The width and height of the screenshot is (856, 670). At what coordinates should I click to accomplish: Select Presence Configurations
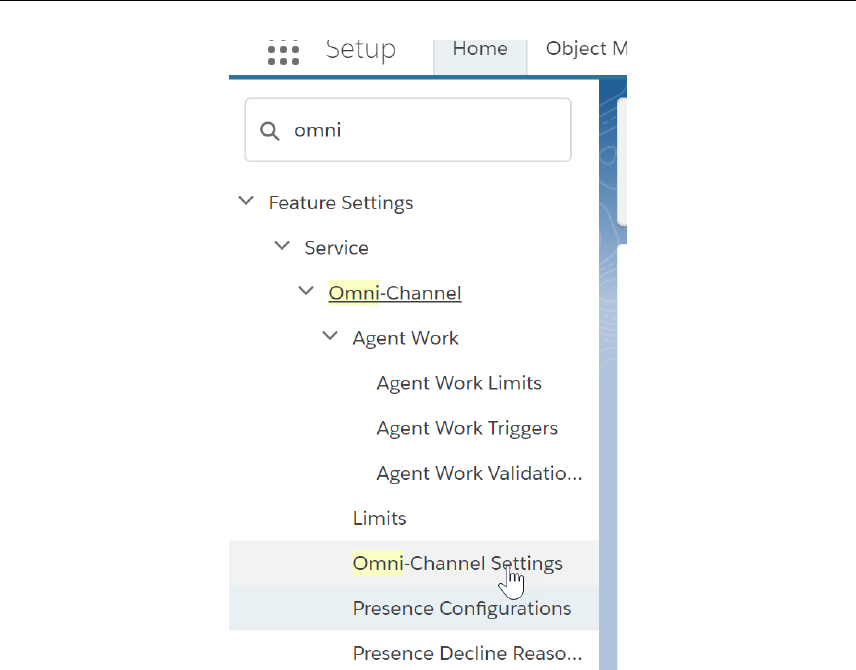[462, 608]
